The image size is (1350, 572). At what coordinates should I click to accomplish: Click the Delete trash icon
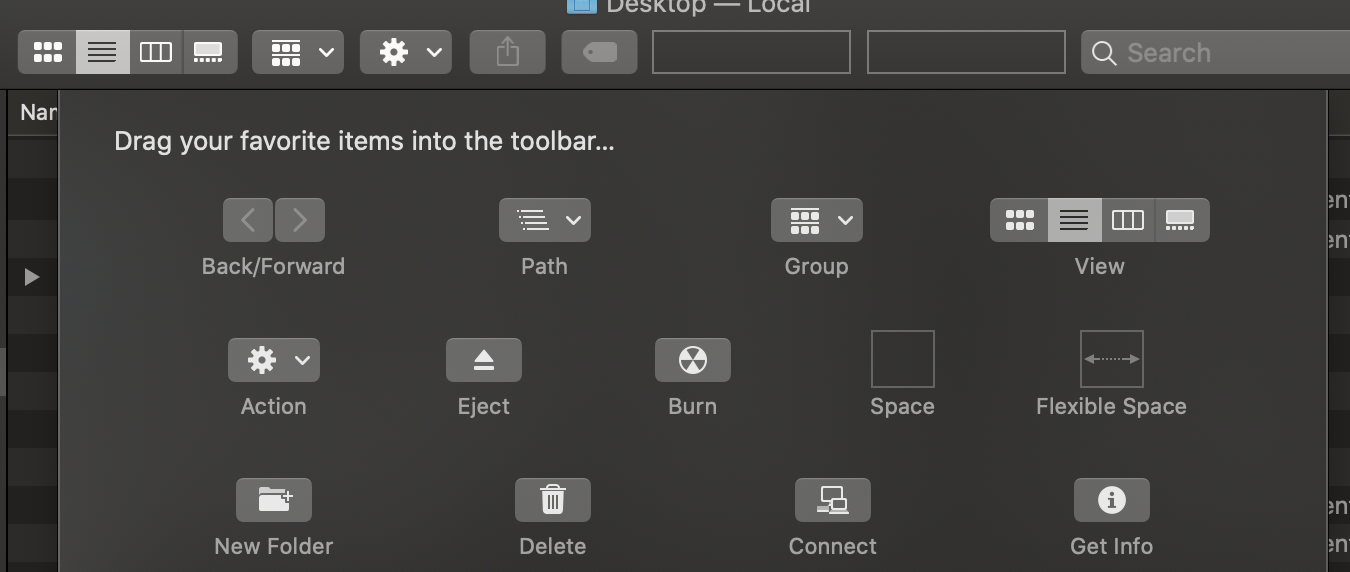(x=553, y=500)
